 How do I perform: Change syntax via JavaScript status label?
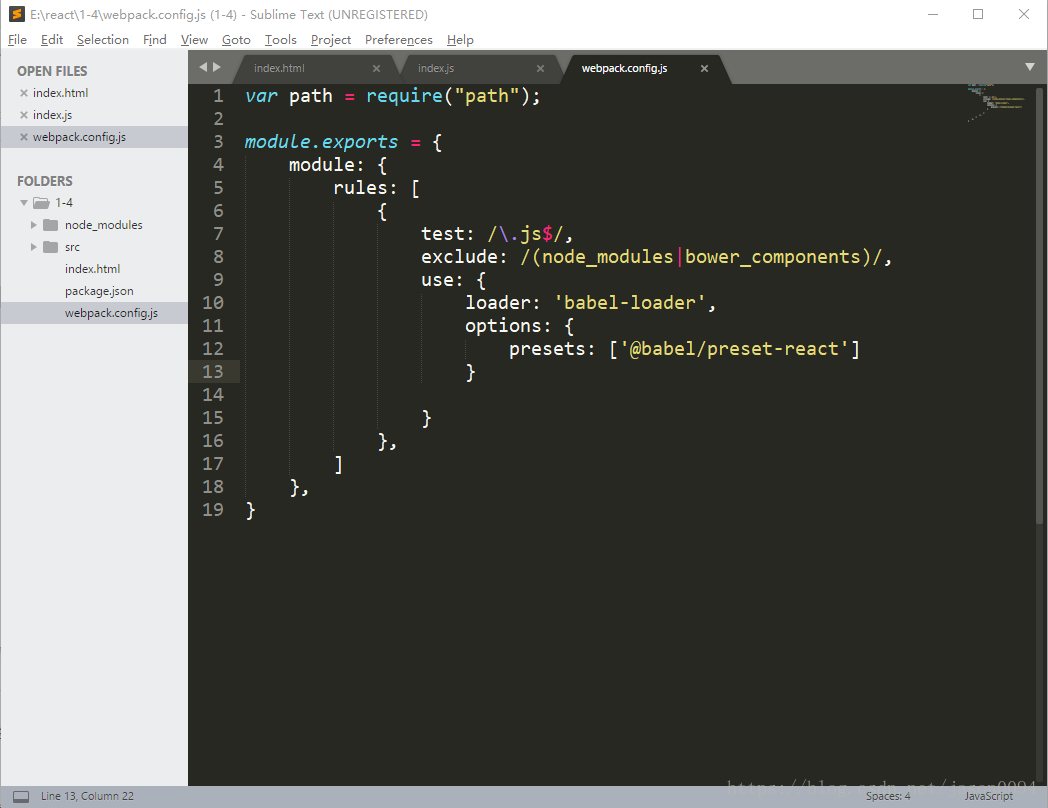[988, 797]
